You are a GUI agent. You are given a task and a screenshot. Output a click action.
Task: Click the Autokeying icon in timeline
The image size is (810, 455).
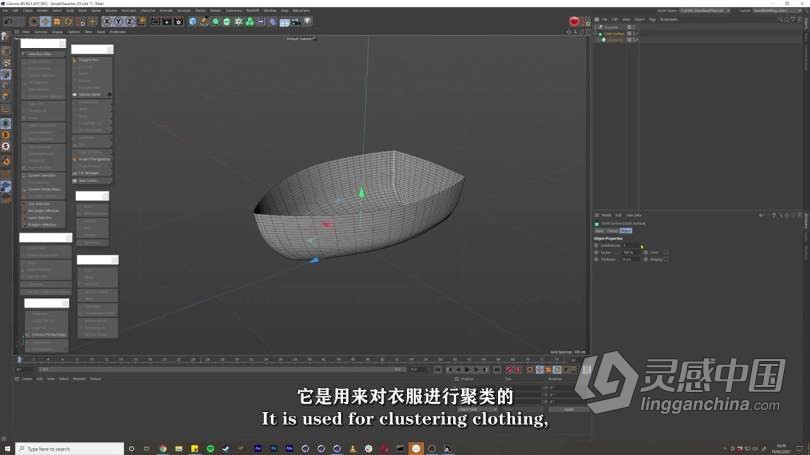(x=518, y=370)
